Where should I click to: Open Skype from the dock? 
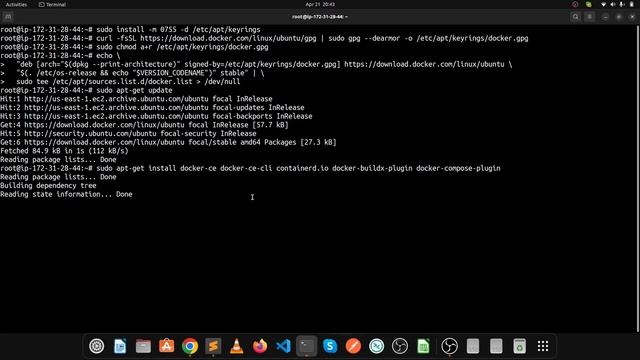click(x=330, y=346)
